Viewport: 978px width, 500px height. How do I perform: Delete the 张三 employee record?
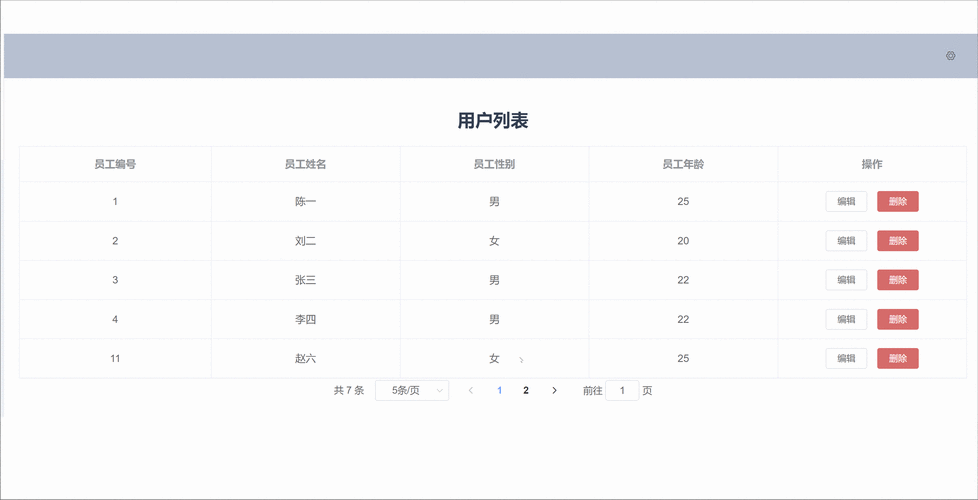pos(897,280)
